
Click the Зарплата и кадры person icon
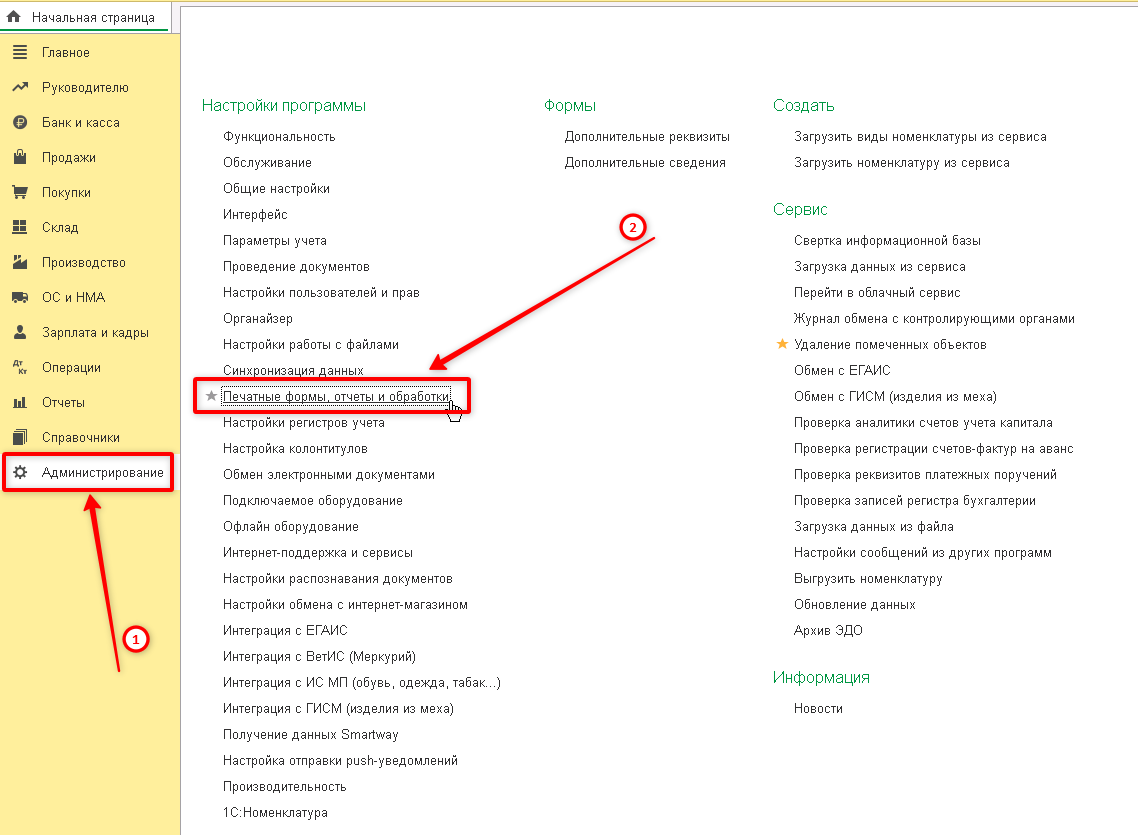point(20,332)
